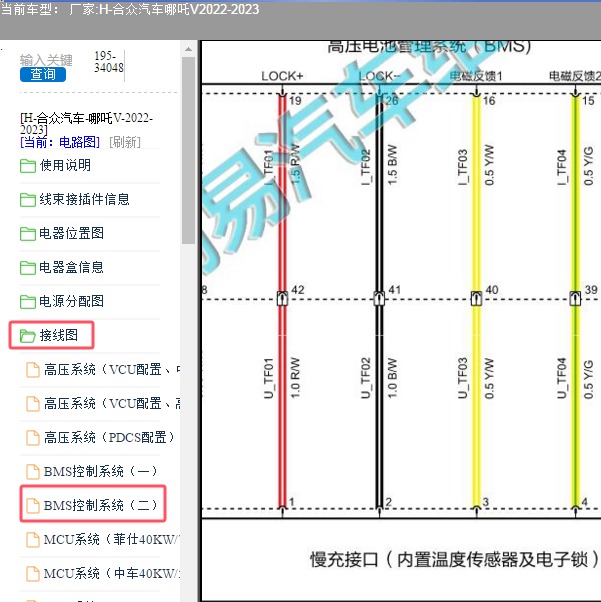The width and height of the screenshot is (601, 602).
Task: Open MCU系统（中车40KW document
Action: pos(111,573)
